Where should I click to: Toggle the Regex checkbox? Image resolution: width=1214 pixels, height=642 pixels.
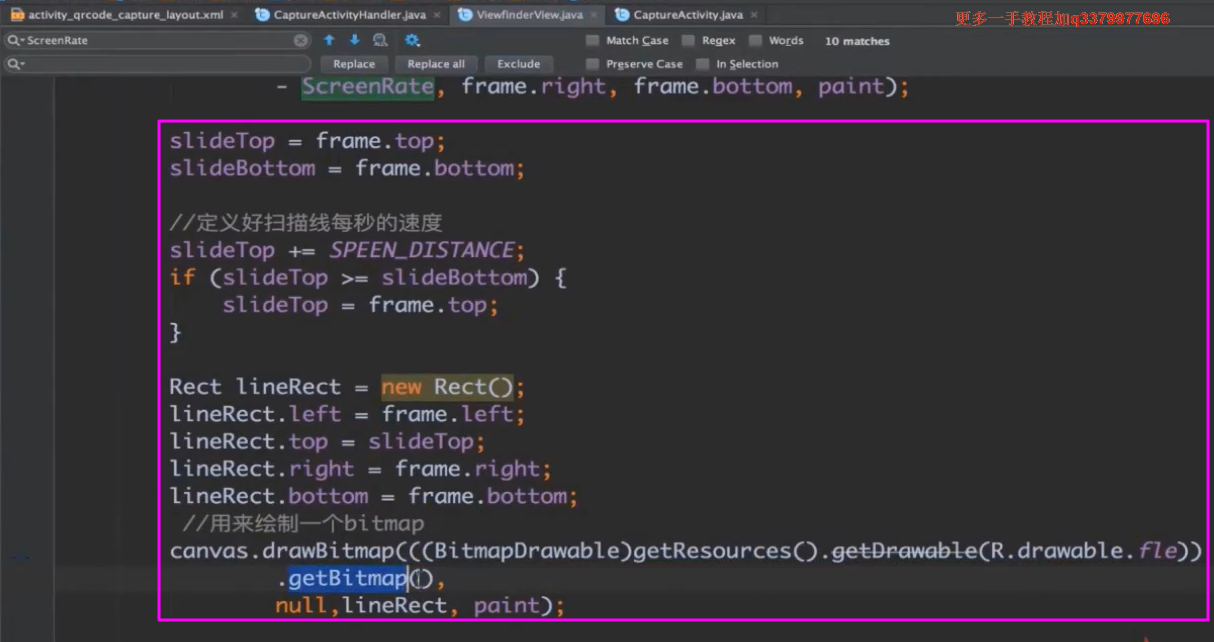coord(689,41)
